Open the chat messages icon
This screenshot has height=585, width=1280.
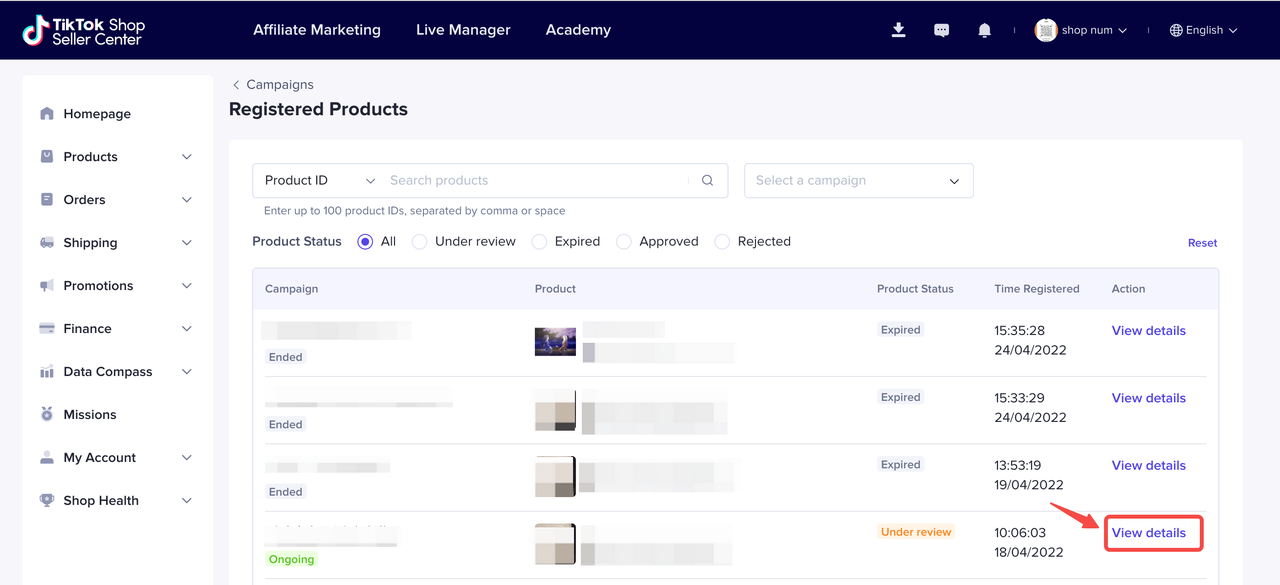(x=941, y=30)
